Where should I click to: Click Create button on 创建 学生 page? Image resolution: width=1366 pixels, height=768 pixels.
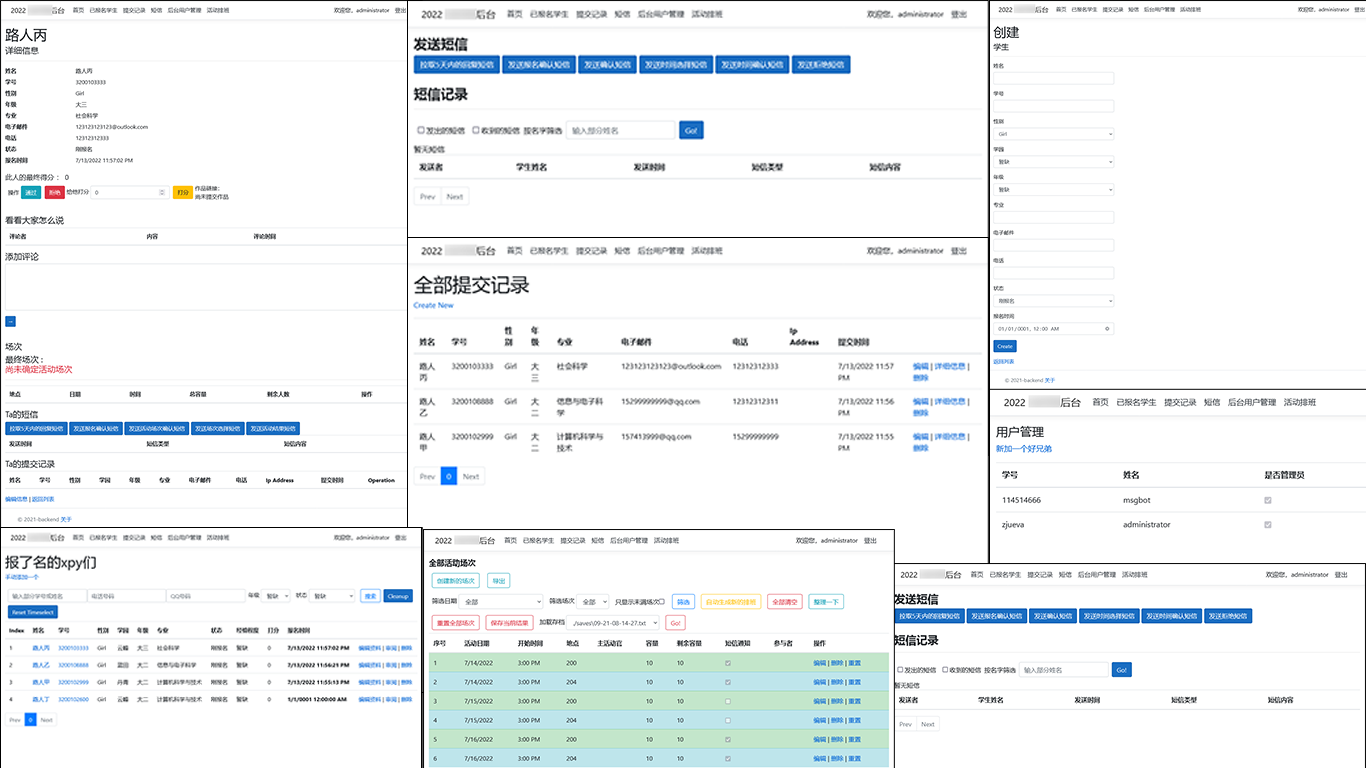tap(1004, 346)
